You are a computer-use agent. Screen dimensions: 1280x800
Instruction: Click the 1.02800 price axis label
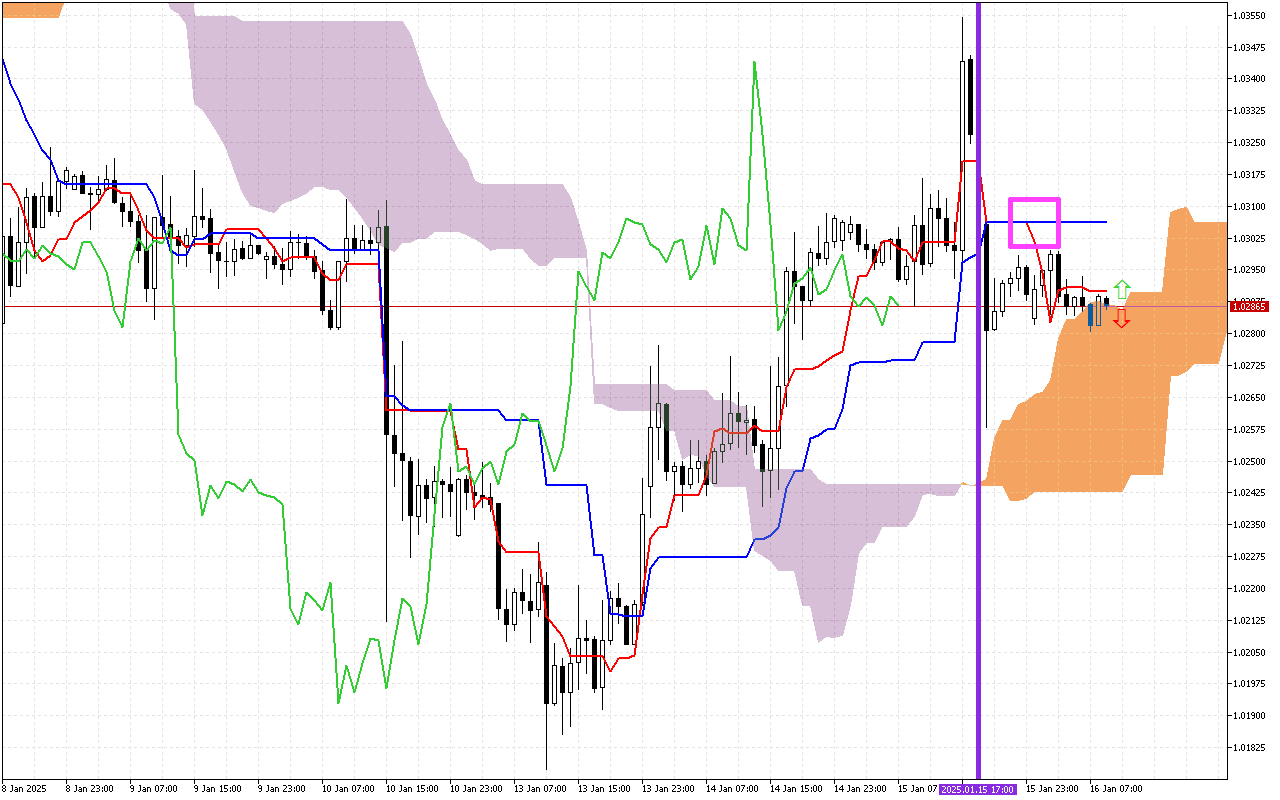pyautogui.click(x=1250, y=334)
